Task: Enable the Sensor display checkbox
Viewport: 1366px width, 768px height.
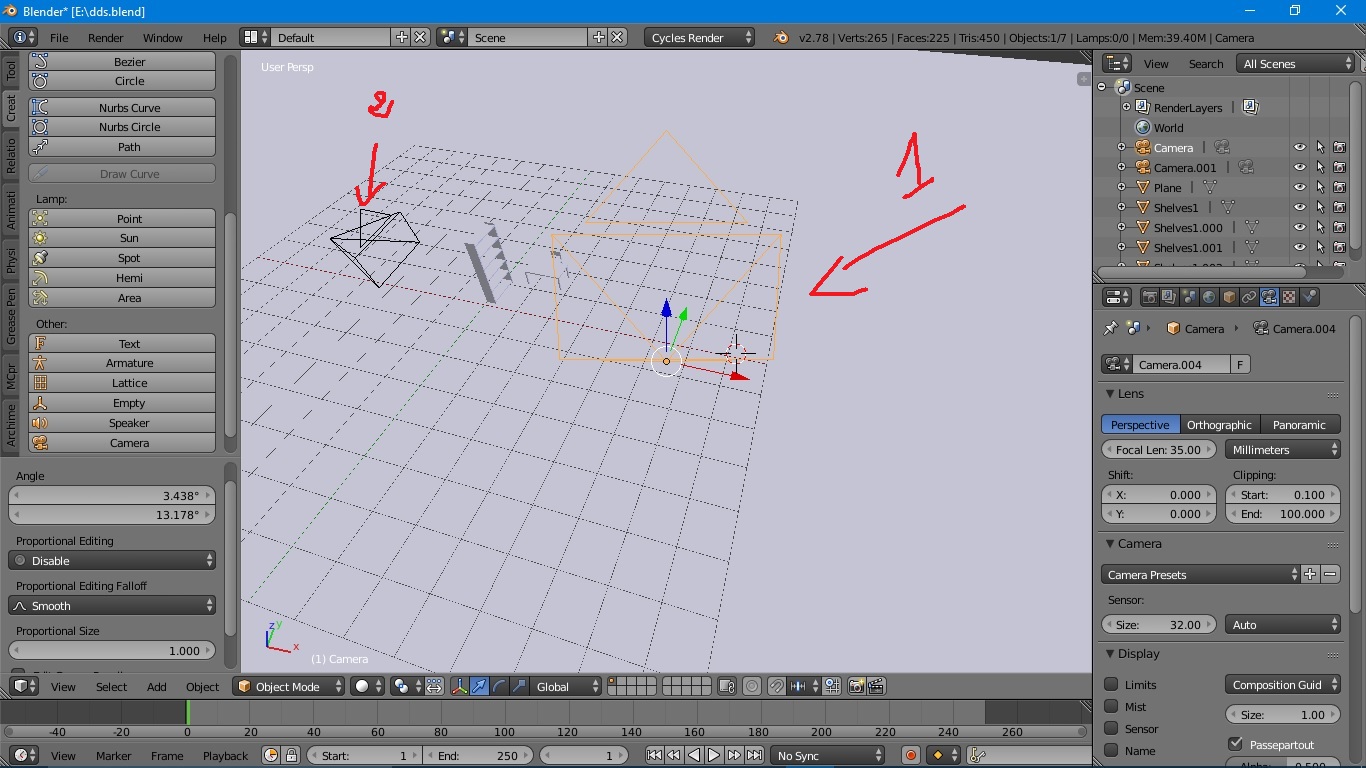Action: (x=1111, y=728)
